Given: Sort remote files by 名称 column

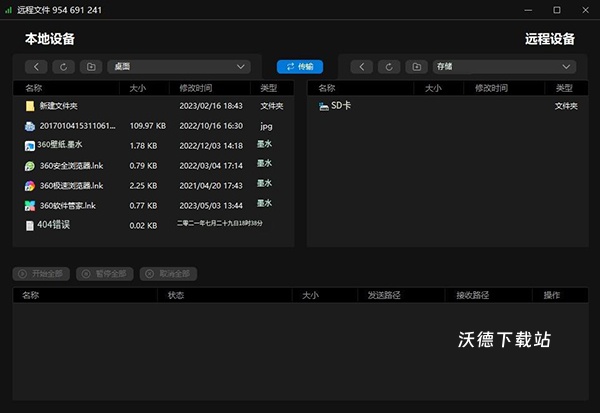Looking at the screenshot, I should tap(326, 88).
